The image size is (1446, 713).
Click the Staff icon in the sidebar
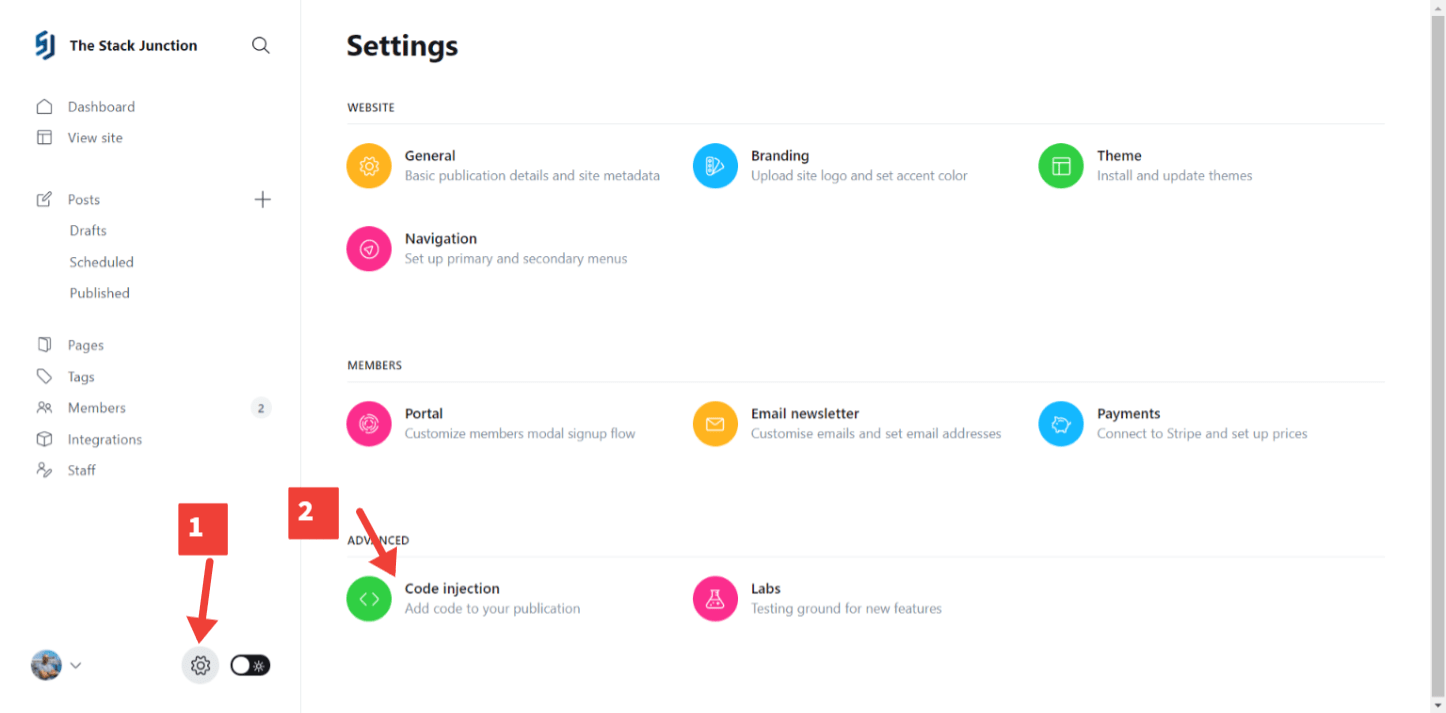pos(44,469)
